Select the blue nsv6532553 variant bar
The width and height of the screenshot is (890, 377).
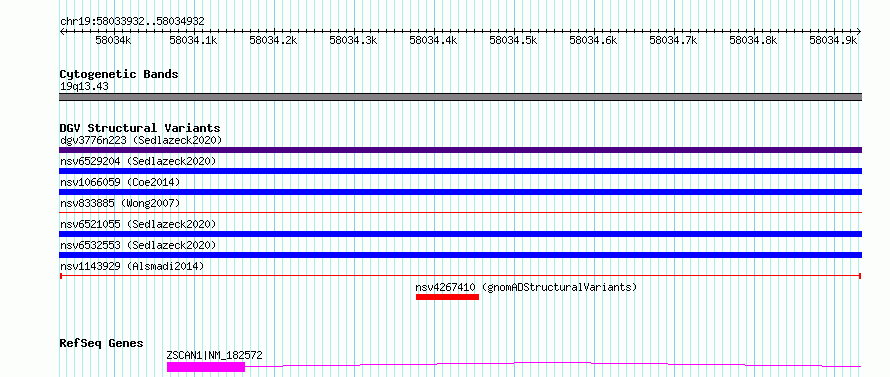click(x=460, y=255)
